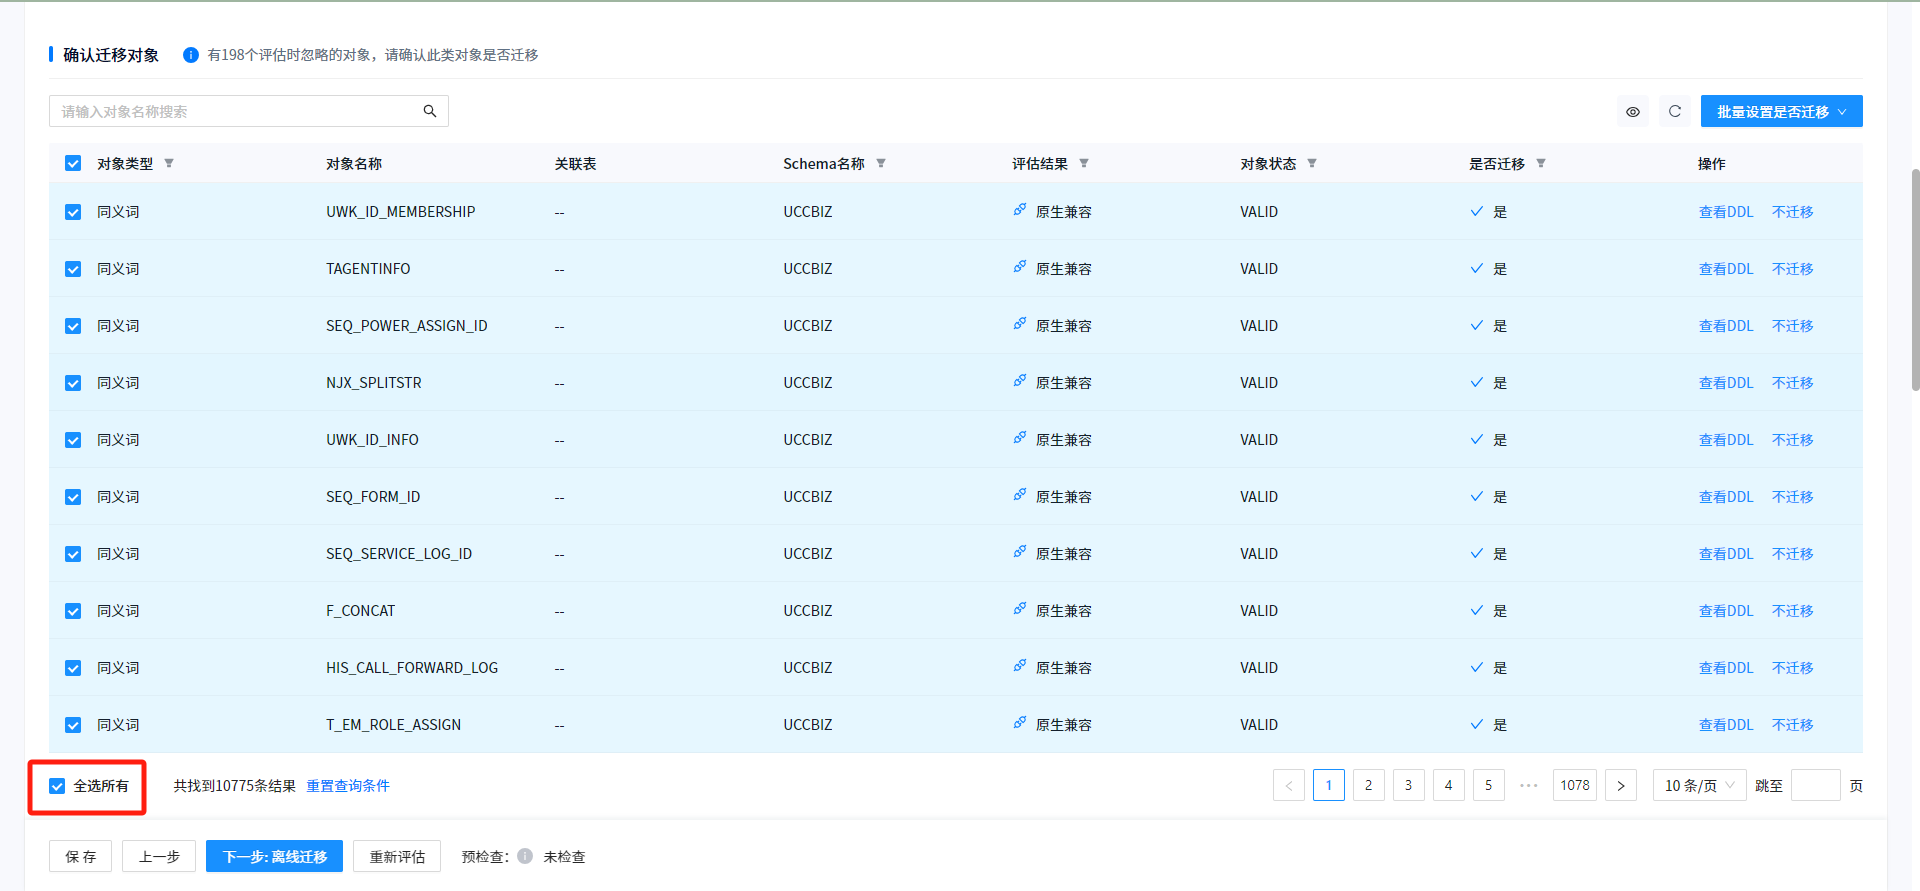Screen dimensions: 1920x891
Task: Click the 原生兼容 icon for SEQ_POWER_ASSIGN_ID
Action: point(1020,324)
